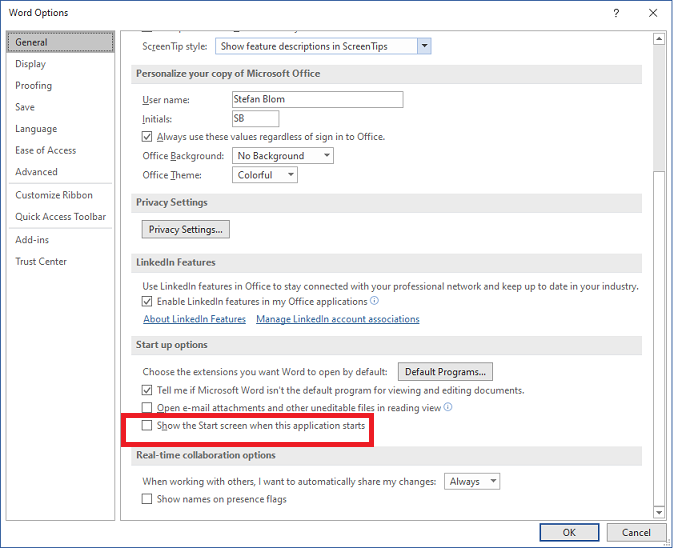Enable open e-mail attachments in reading view
Screen dimensions: 694x548
147,407
